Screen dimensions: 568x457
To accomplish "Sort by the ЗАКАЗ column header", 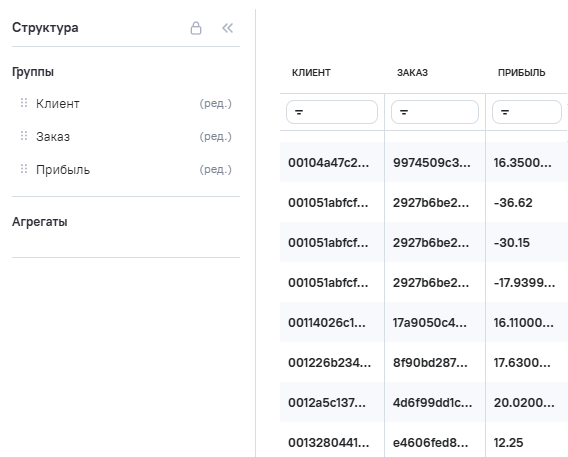I will coord(412,73).
